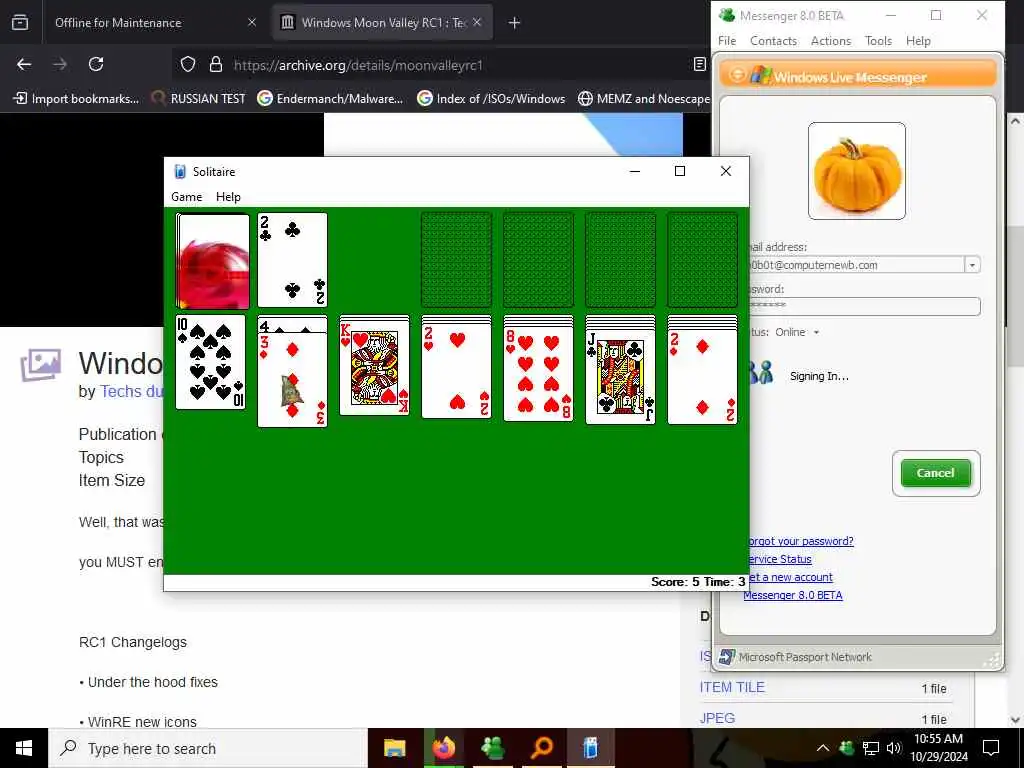Open Messenger Help menu
This screenshot has height=768, width=1024.
918,40
